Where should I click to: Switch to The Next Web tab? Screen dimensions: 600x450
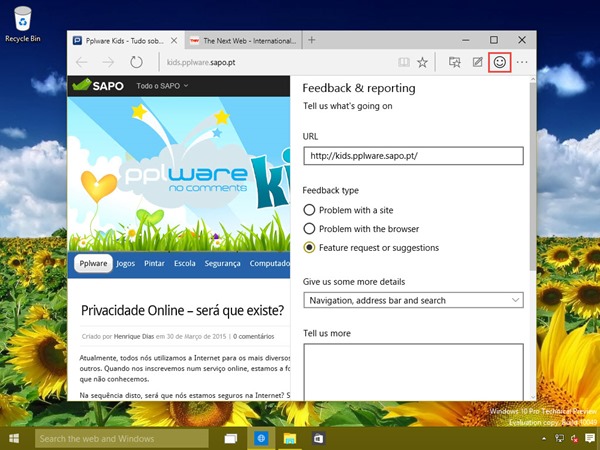(243, 40)
